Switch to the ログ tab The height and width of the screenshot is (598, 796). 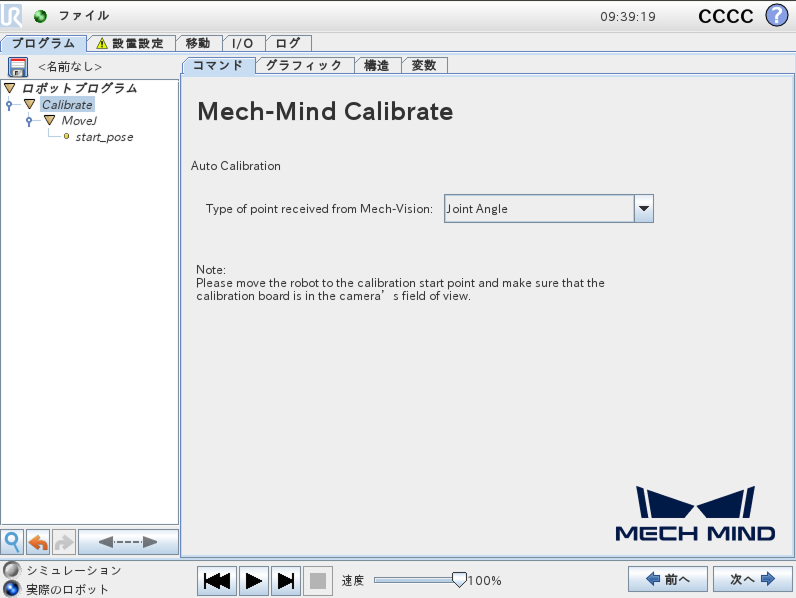288,44
